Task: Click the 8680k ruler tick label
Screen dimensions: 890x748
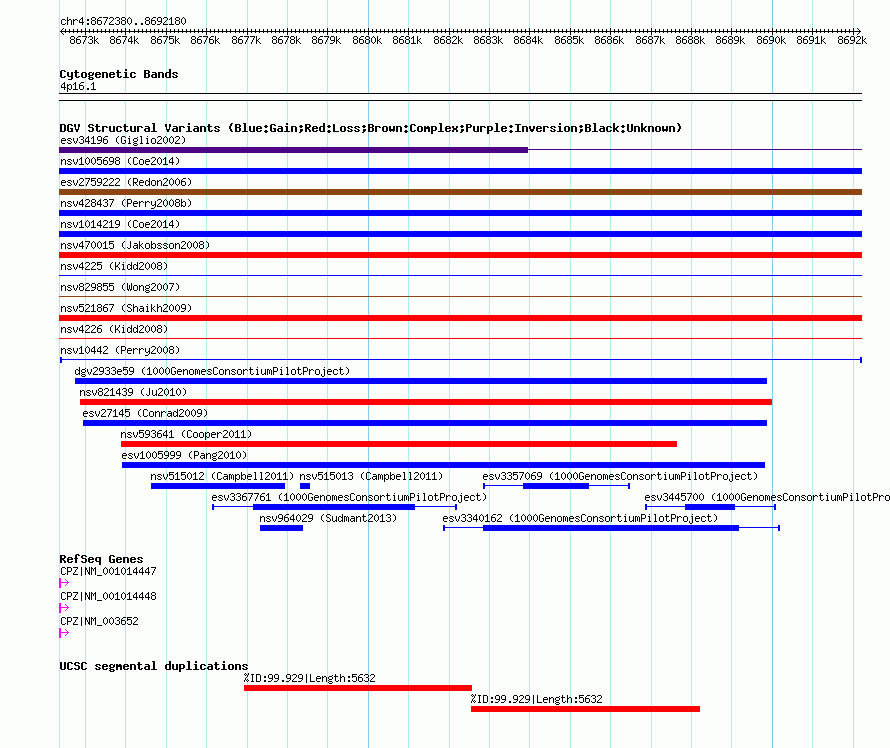Action: [x=367, y=40]
